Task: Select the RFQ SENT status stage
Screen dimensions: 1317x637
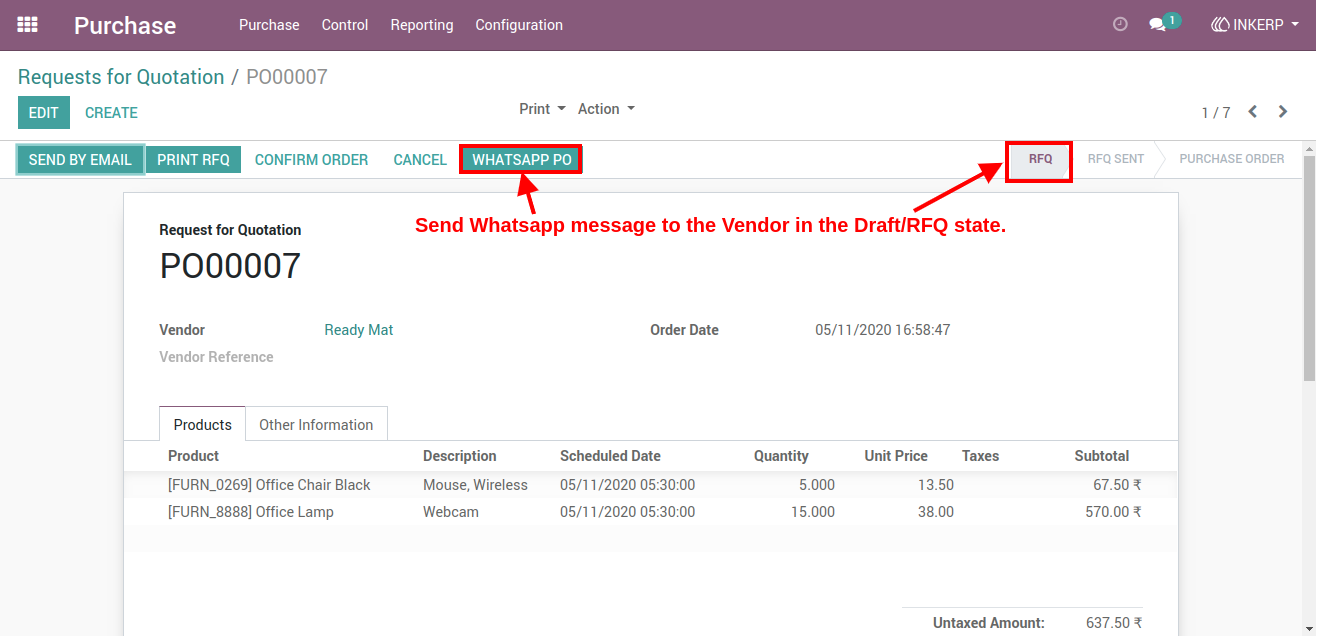Action: pos(1116,159)
